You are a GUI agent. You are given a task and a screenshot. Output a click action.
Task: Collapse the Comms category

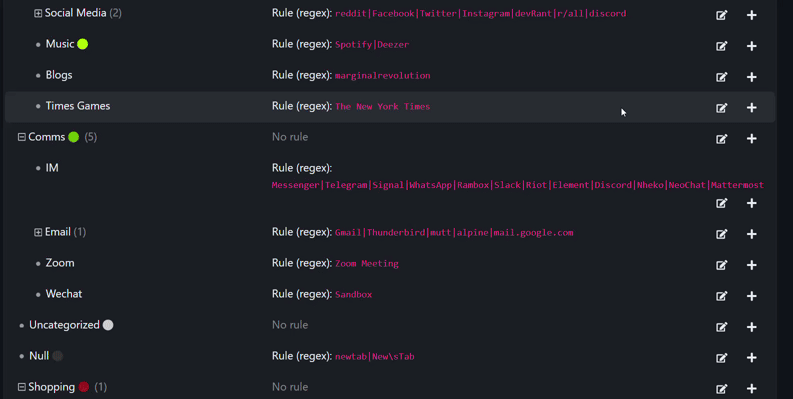(x=22, y=137)
